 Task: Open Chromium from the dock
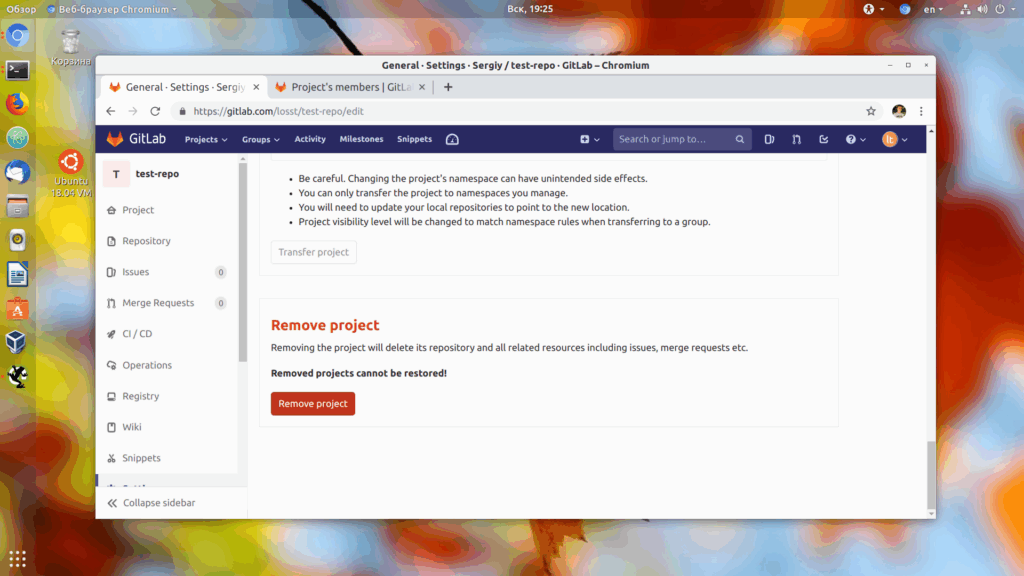pyautogui.click(x=18, y=35)
